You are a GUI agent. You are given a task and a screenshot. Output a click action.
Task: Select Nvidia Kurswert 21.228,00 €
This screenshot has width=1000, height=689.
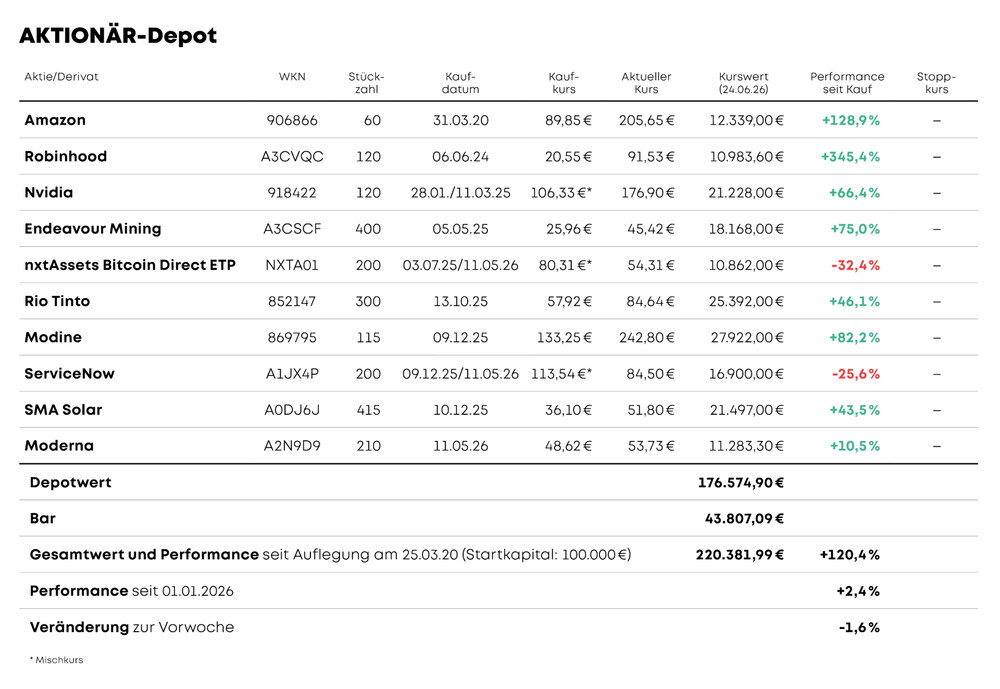tap(746, 193)
